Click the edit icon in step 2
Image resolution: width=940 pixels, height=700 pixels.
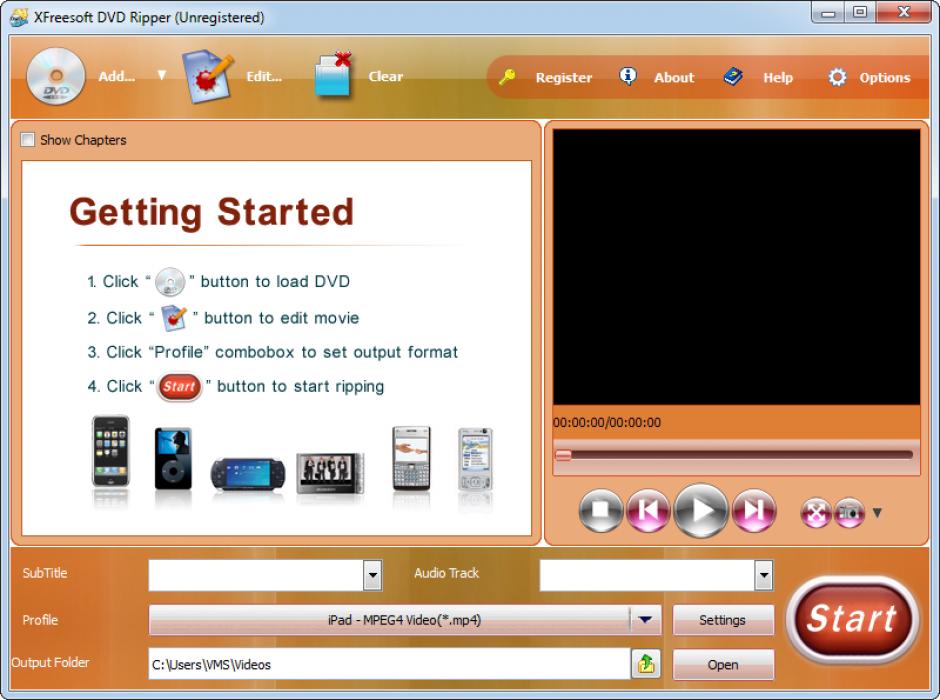point(174,318)
